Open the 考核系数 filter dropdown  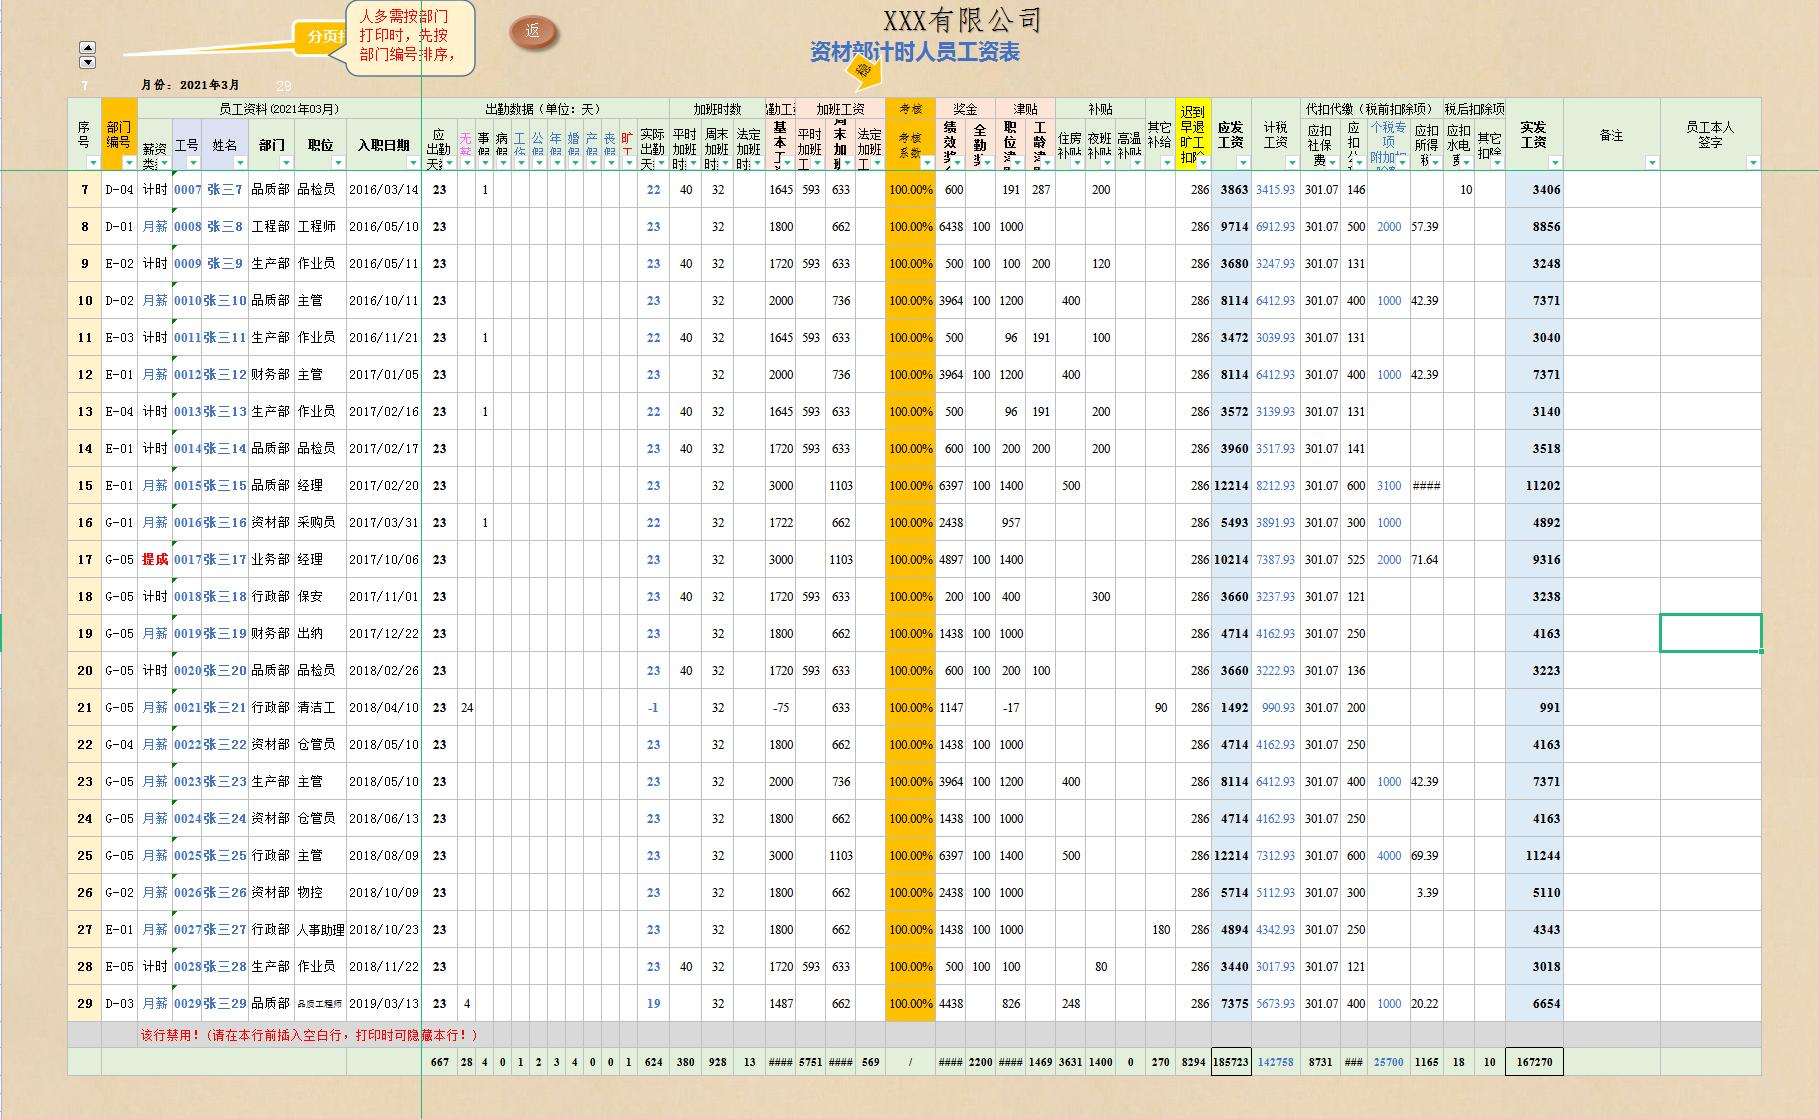click(x=928, y=163)
